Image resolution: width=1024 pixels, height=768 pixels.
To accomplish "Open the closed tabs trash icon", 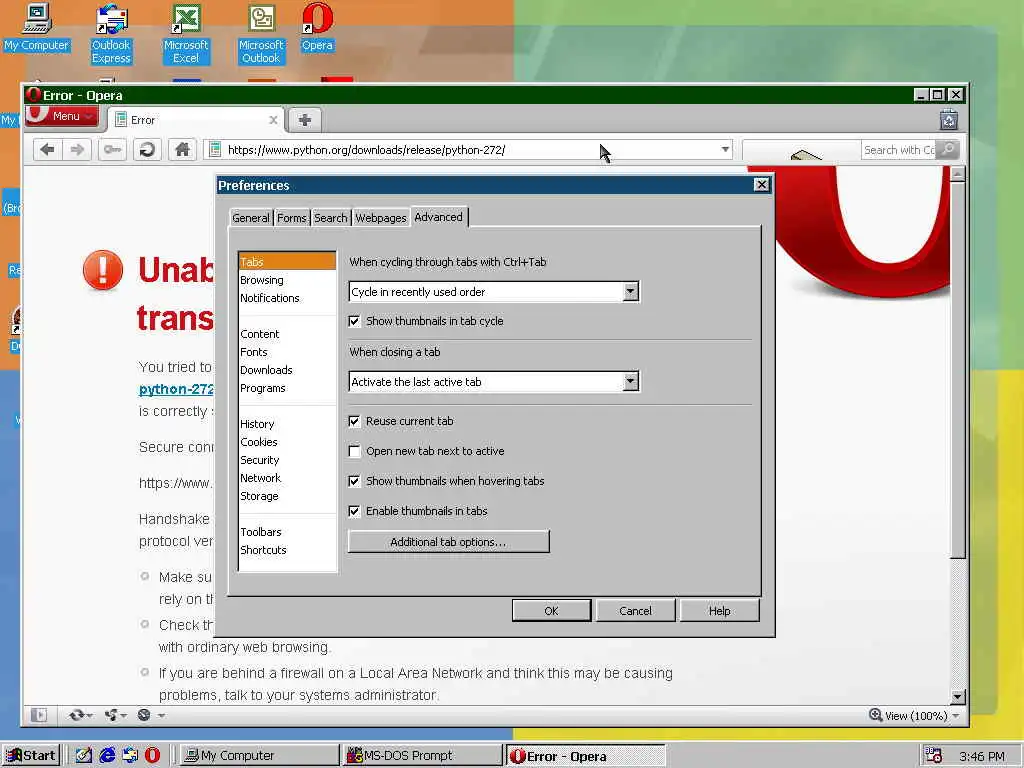I will coord(949,120).
